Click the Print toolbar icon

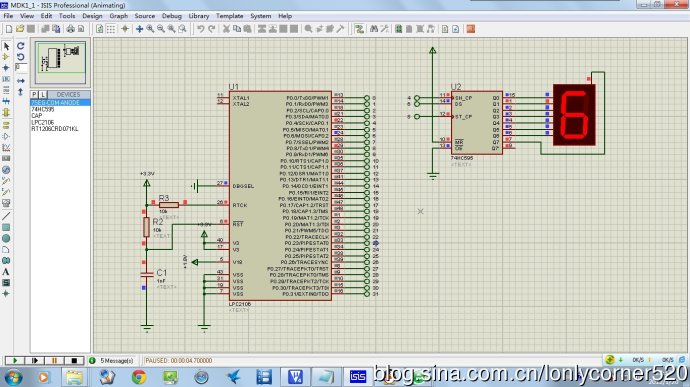pyautogui.click(x=70, y=29)
